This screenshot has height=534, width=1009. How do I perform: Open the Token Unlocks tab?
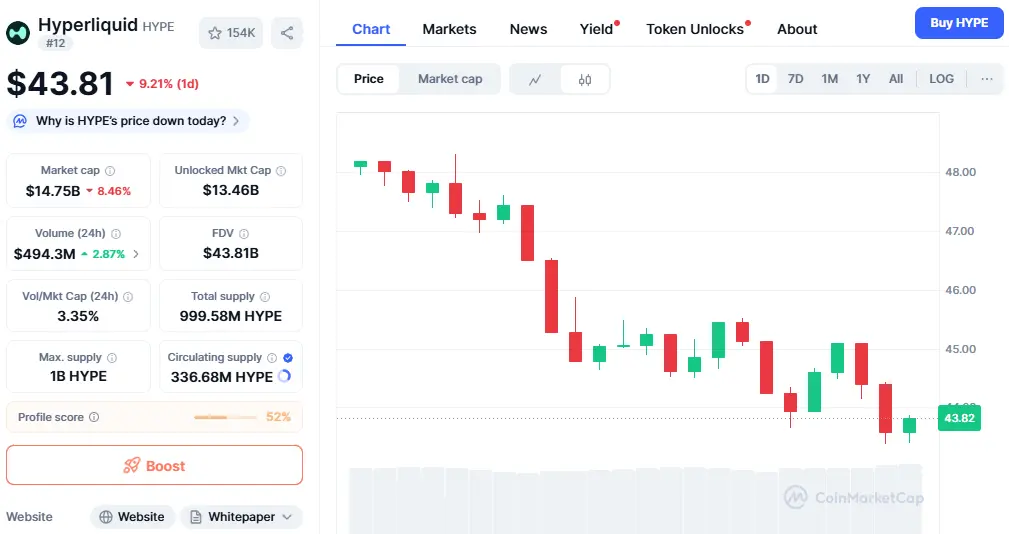(x=695, y=29)
